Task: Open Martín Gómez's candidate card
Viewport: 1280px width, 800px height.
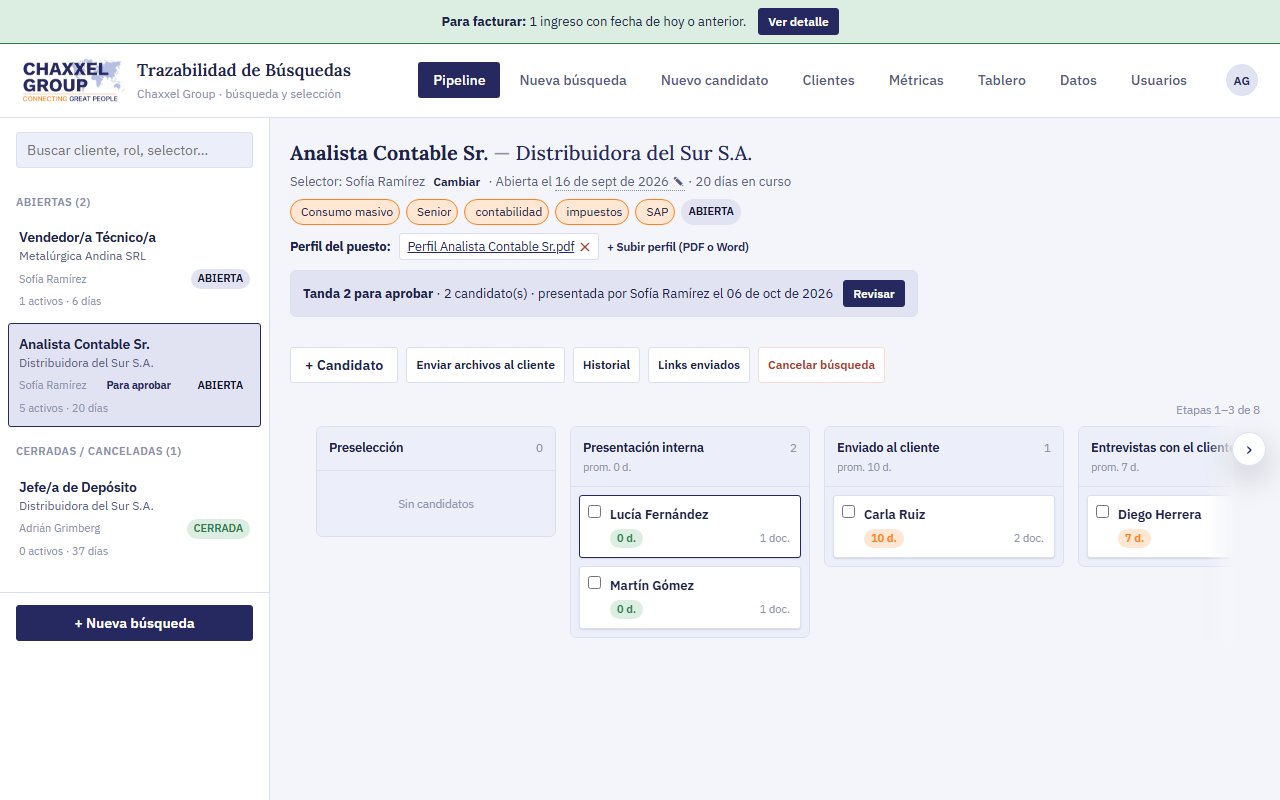Action: point(690,598)
